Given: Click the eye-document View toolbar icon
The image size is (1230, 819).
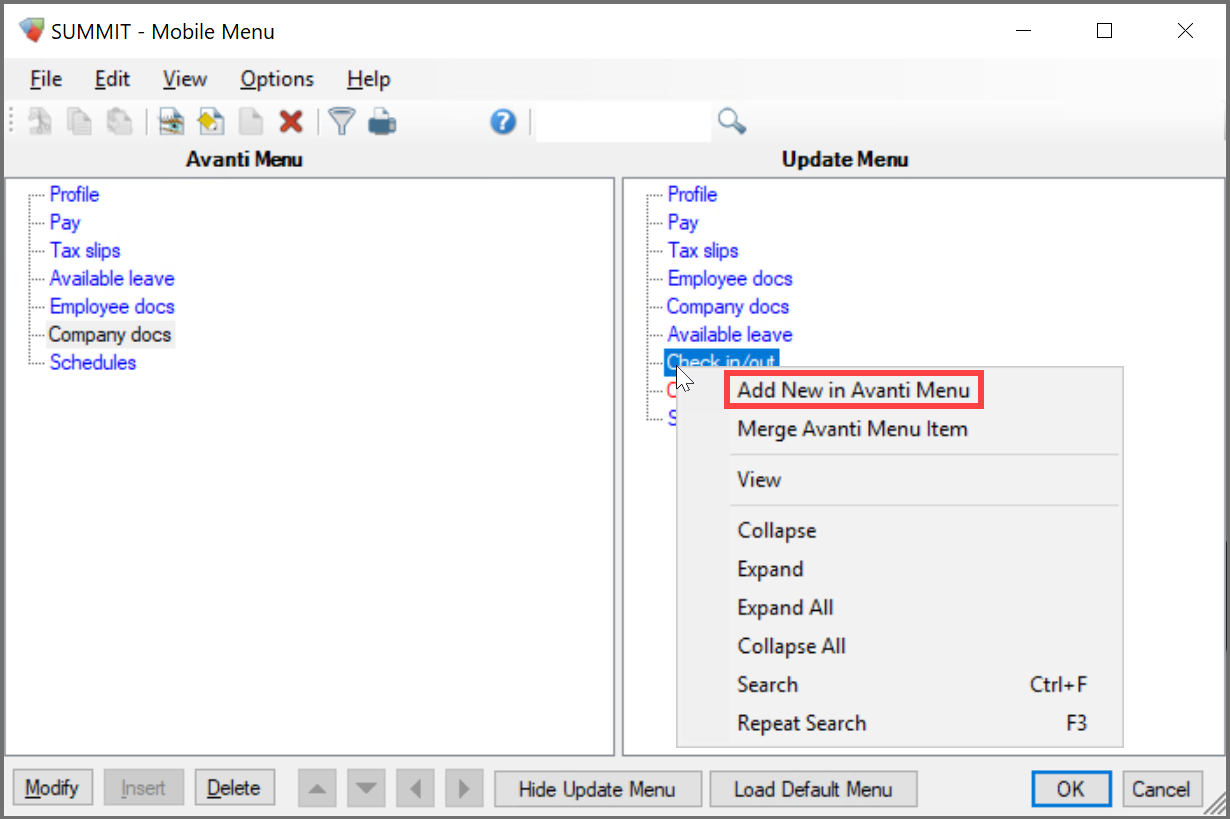Looking at the screenshot, I should point(172,122).
